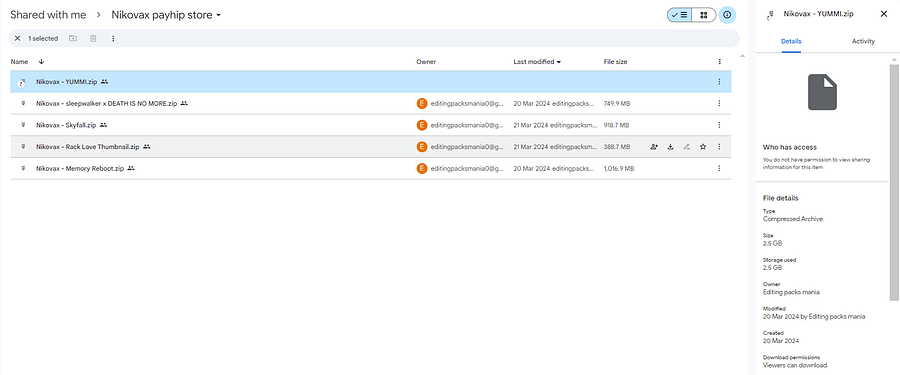This screenshot has width=900, height=375.
Task: Reverse sort direction arrow next to Name
Action: click(x=41, y=61)
